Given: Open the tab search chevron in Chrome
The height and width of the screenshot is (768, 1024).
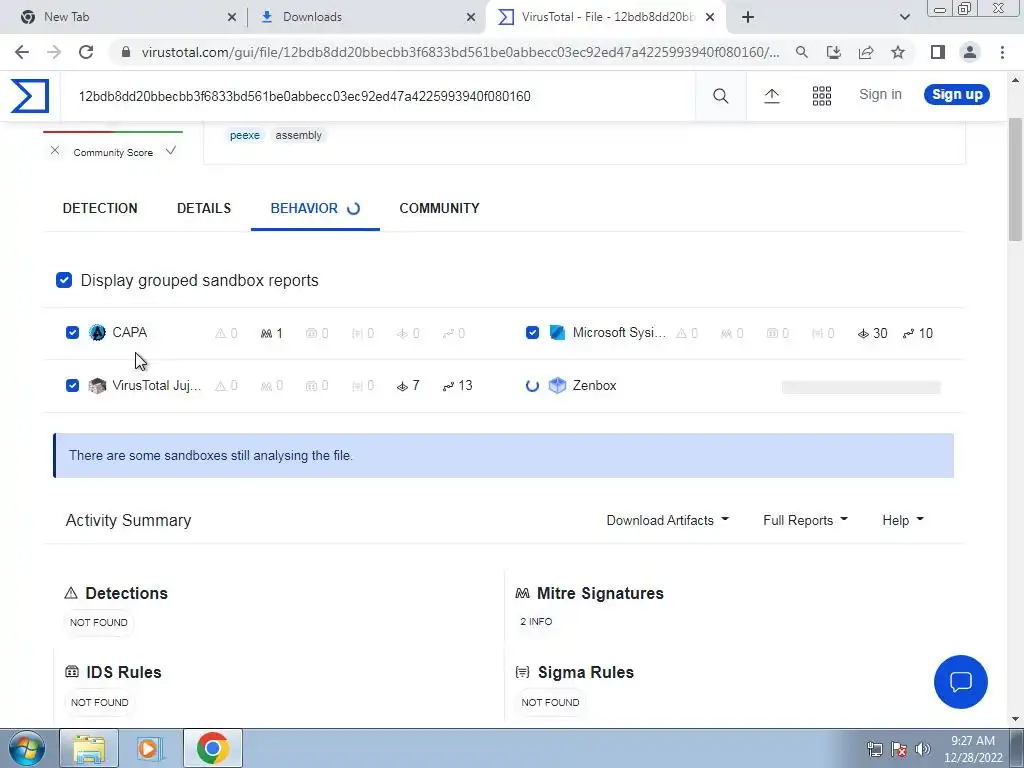Looking at the screenshot, I should tap(904, 17).
